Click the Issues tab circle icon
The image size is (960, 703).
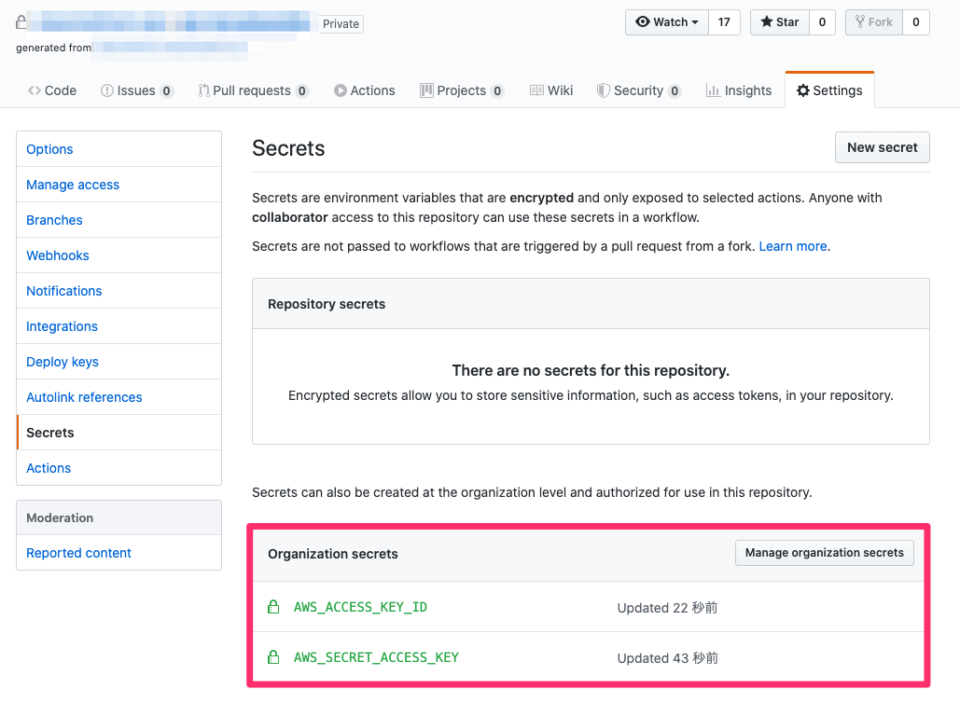[x=107, y=91]
